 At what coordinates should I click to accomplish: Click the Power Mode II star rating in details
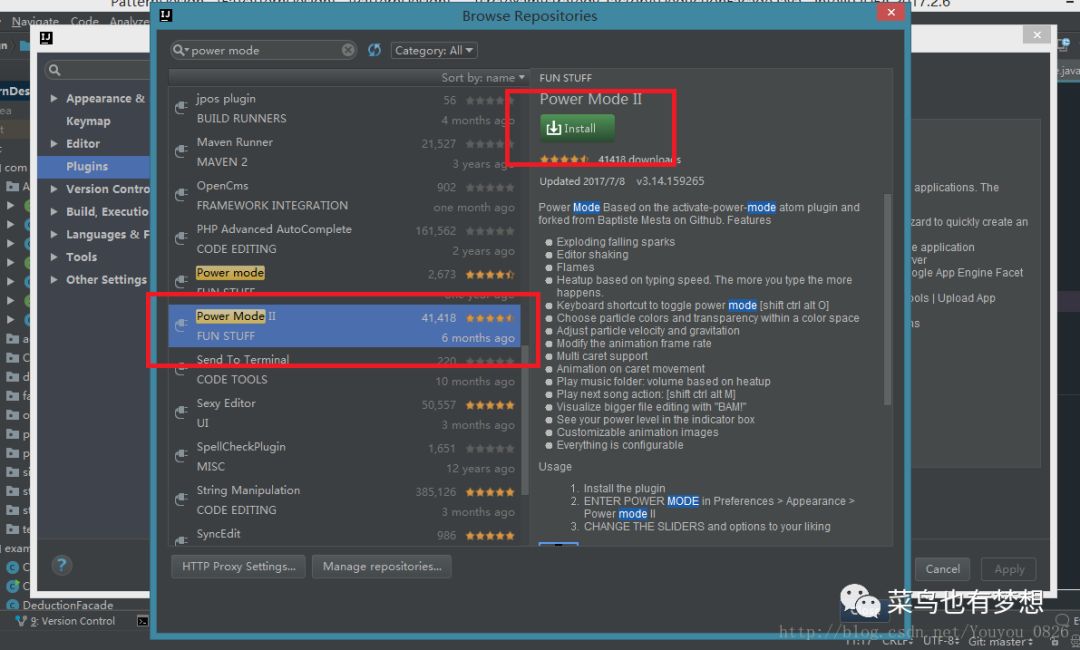click(564, 159)
